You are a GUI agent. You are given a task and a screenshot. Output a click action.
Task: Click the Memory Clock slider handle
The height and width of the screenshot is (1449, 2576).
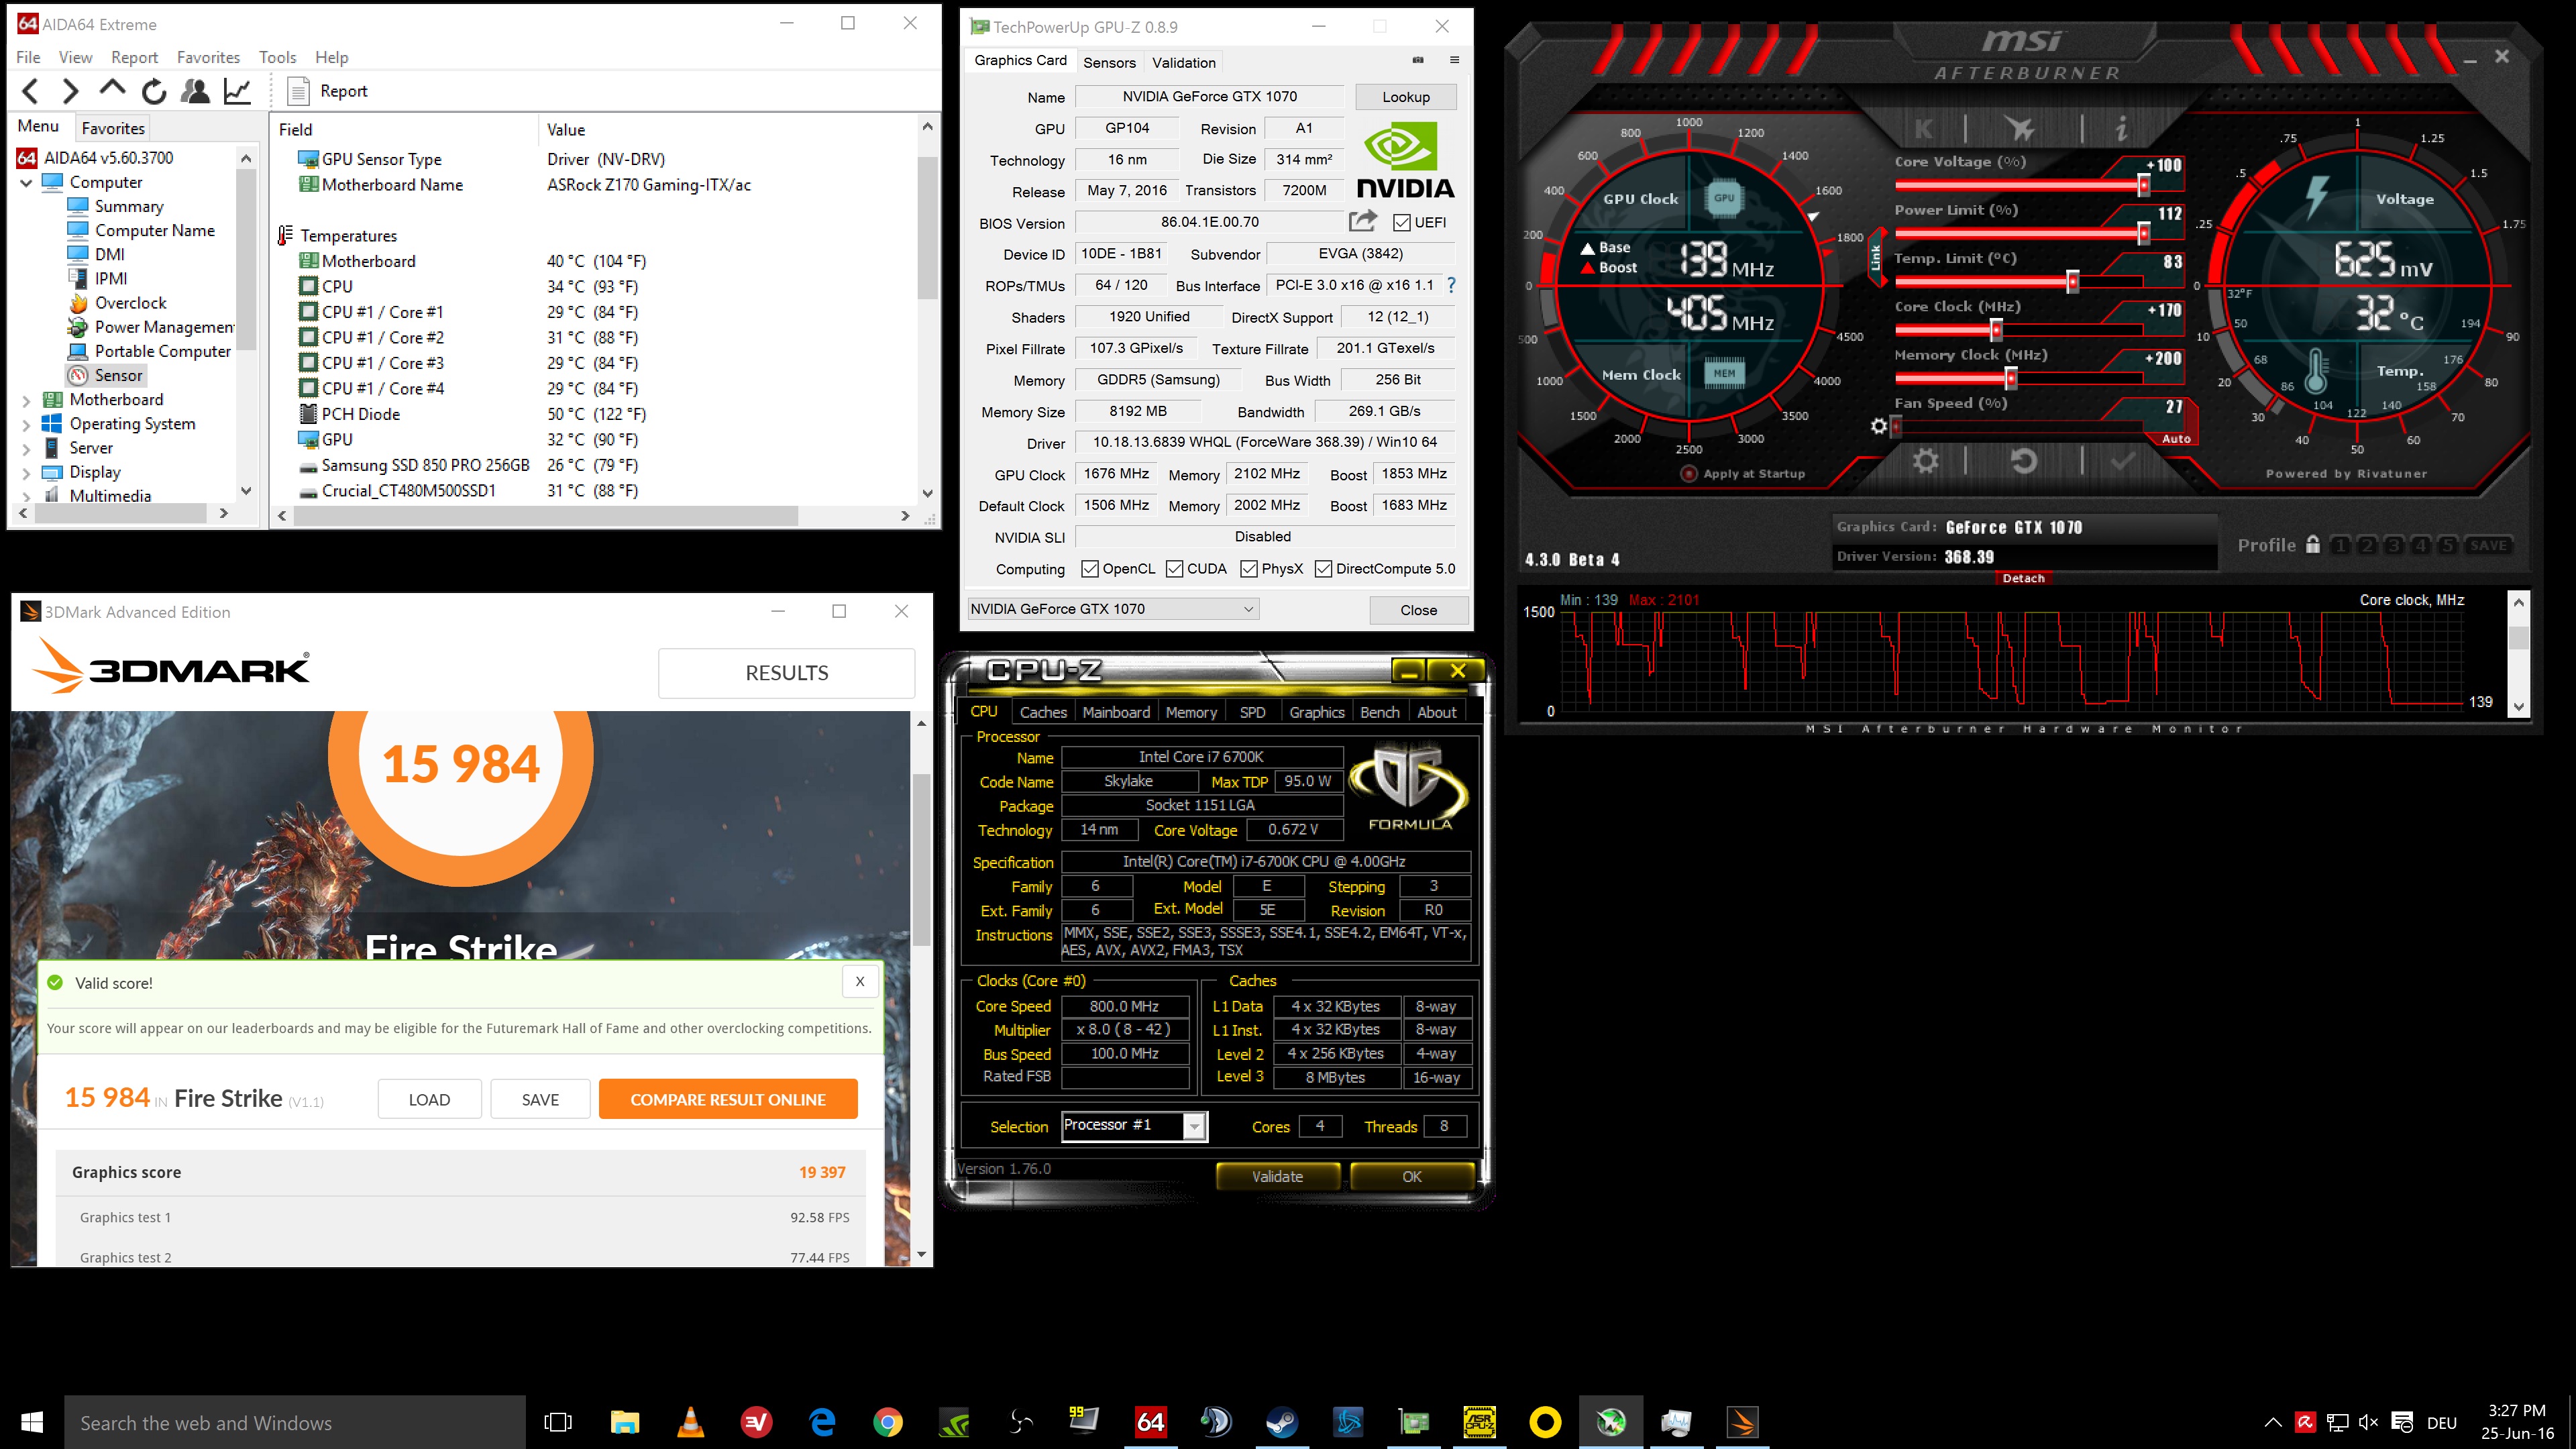click(x=2011, y=378)
